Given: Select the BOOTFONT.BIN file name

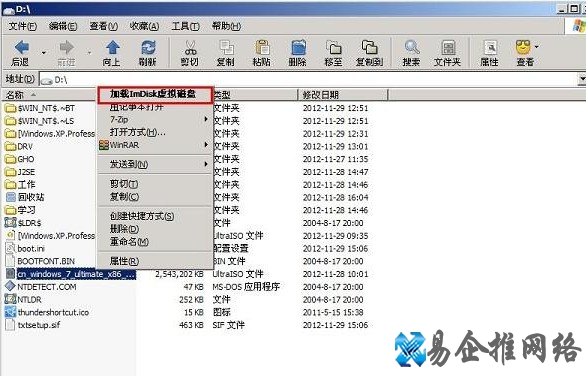Looking at the screenshot, I should click(46, 261).
